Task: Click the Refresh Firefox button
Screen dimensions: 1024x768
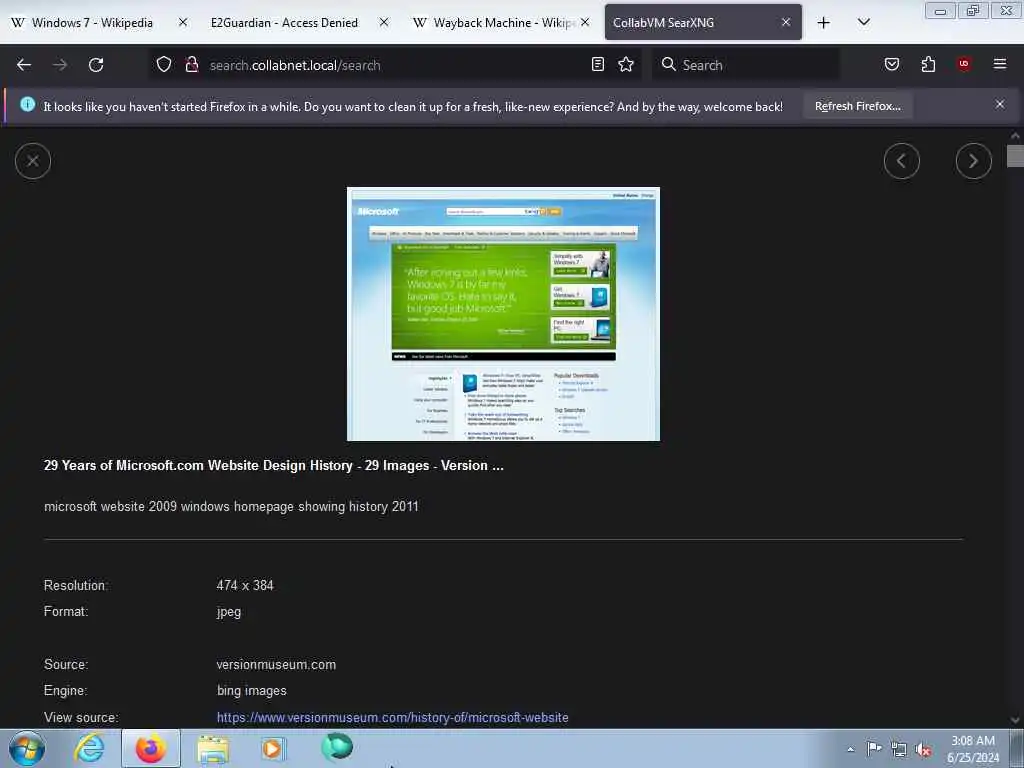Action: (857, 106)
